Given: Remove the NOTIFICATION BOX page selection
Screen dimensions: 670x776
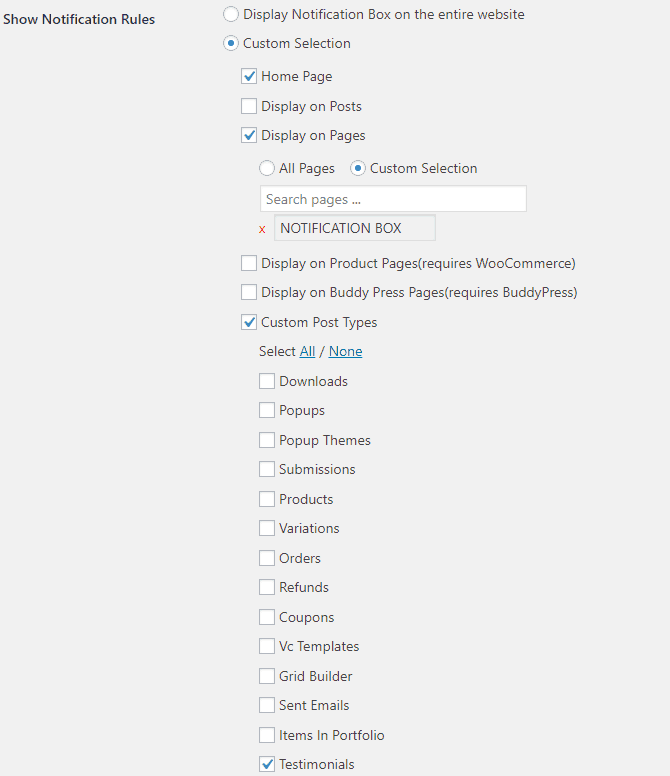Looking at the screenshot, I should point(263,229).
